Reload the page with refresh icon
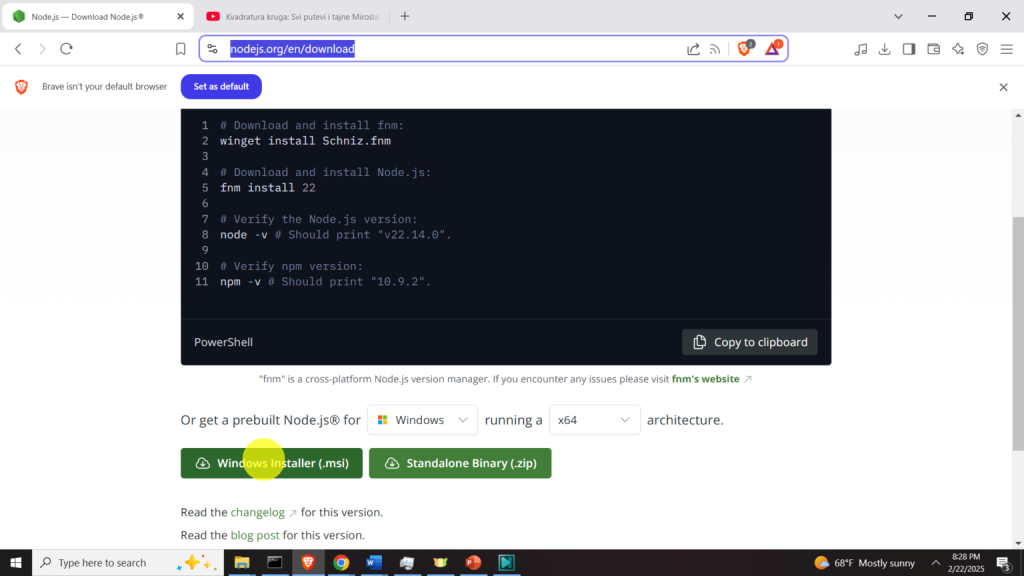Viewport: 1024px width, 576px height. (67, 49)
